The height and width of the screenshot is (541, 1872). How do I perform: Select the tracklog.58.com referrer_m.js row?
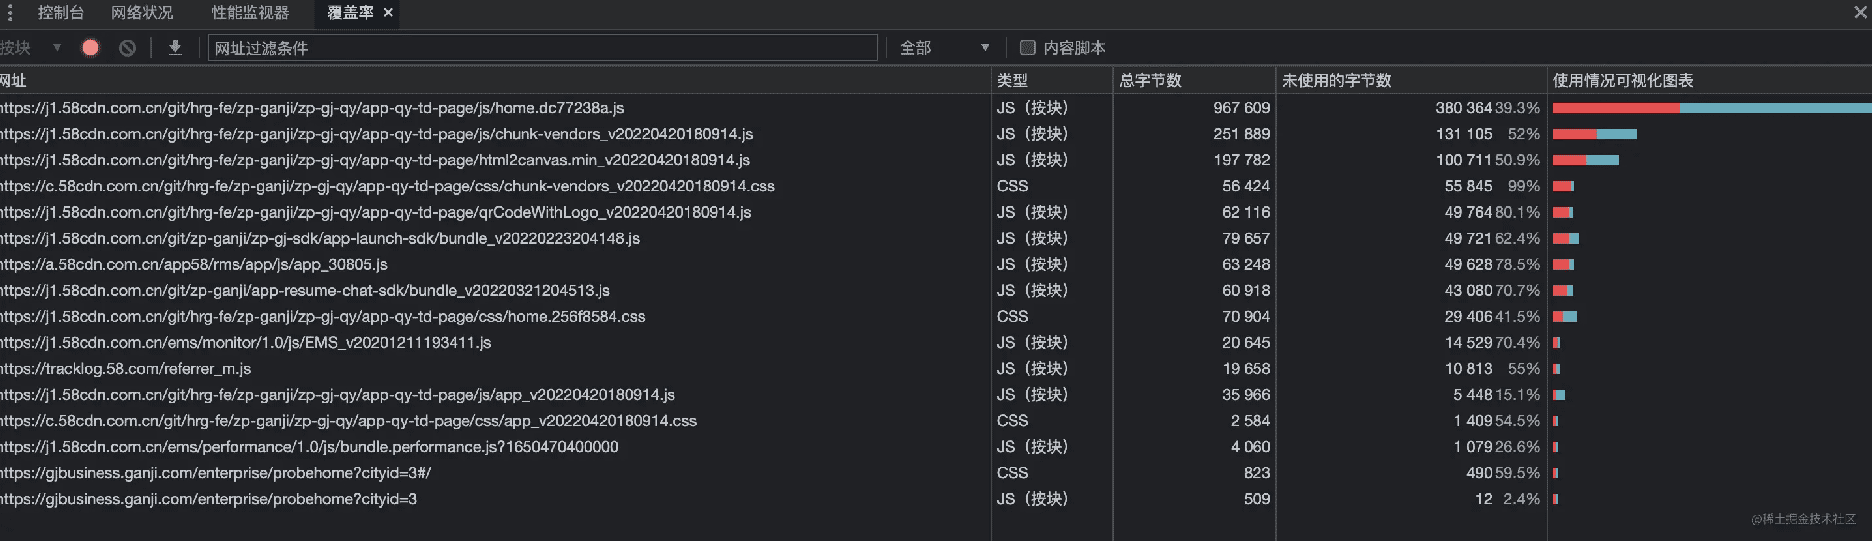[x=126, y=369]
